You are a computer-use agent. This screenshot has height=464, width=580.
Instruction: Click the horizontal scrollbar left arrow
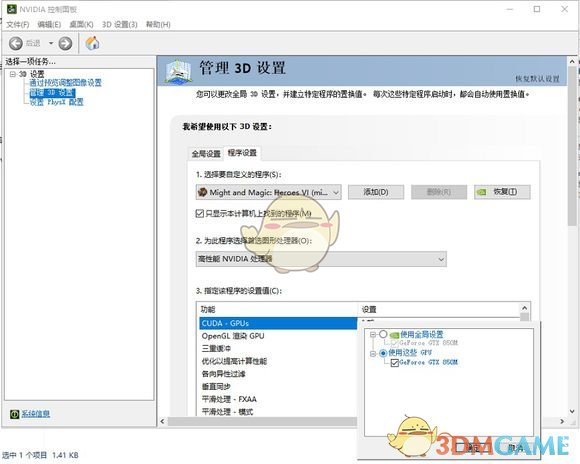click(x=162, y=421)
